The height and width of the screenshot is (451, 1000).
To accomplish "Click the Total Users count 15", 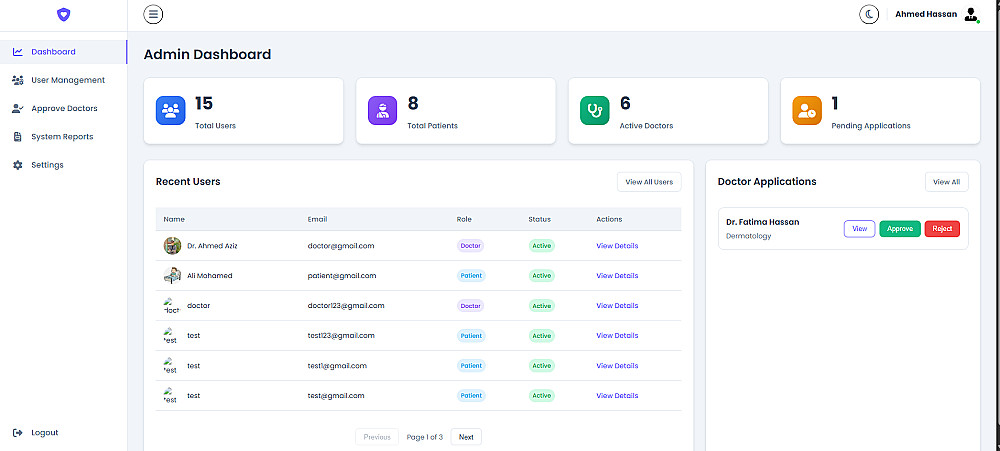I will point(204,103).
